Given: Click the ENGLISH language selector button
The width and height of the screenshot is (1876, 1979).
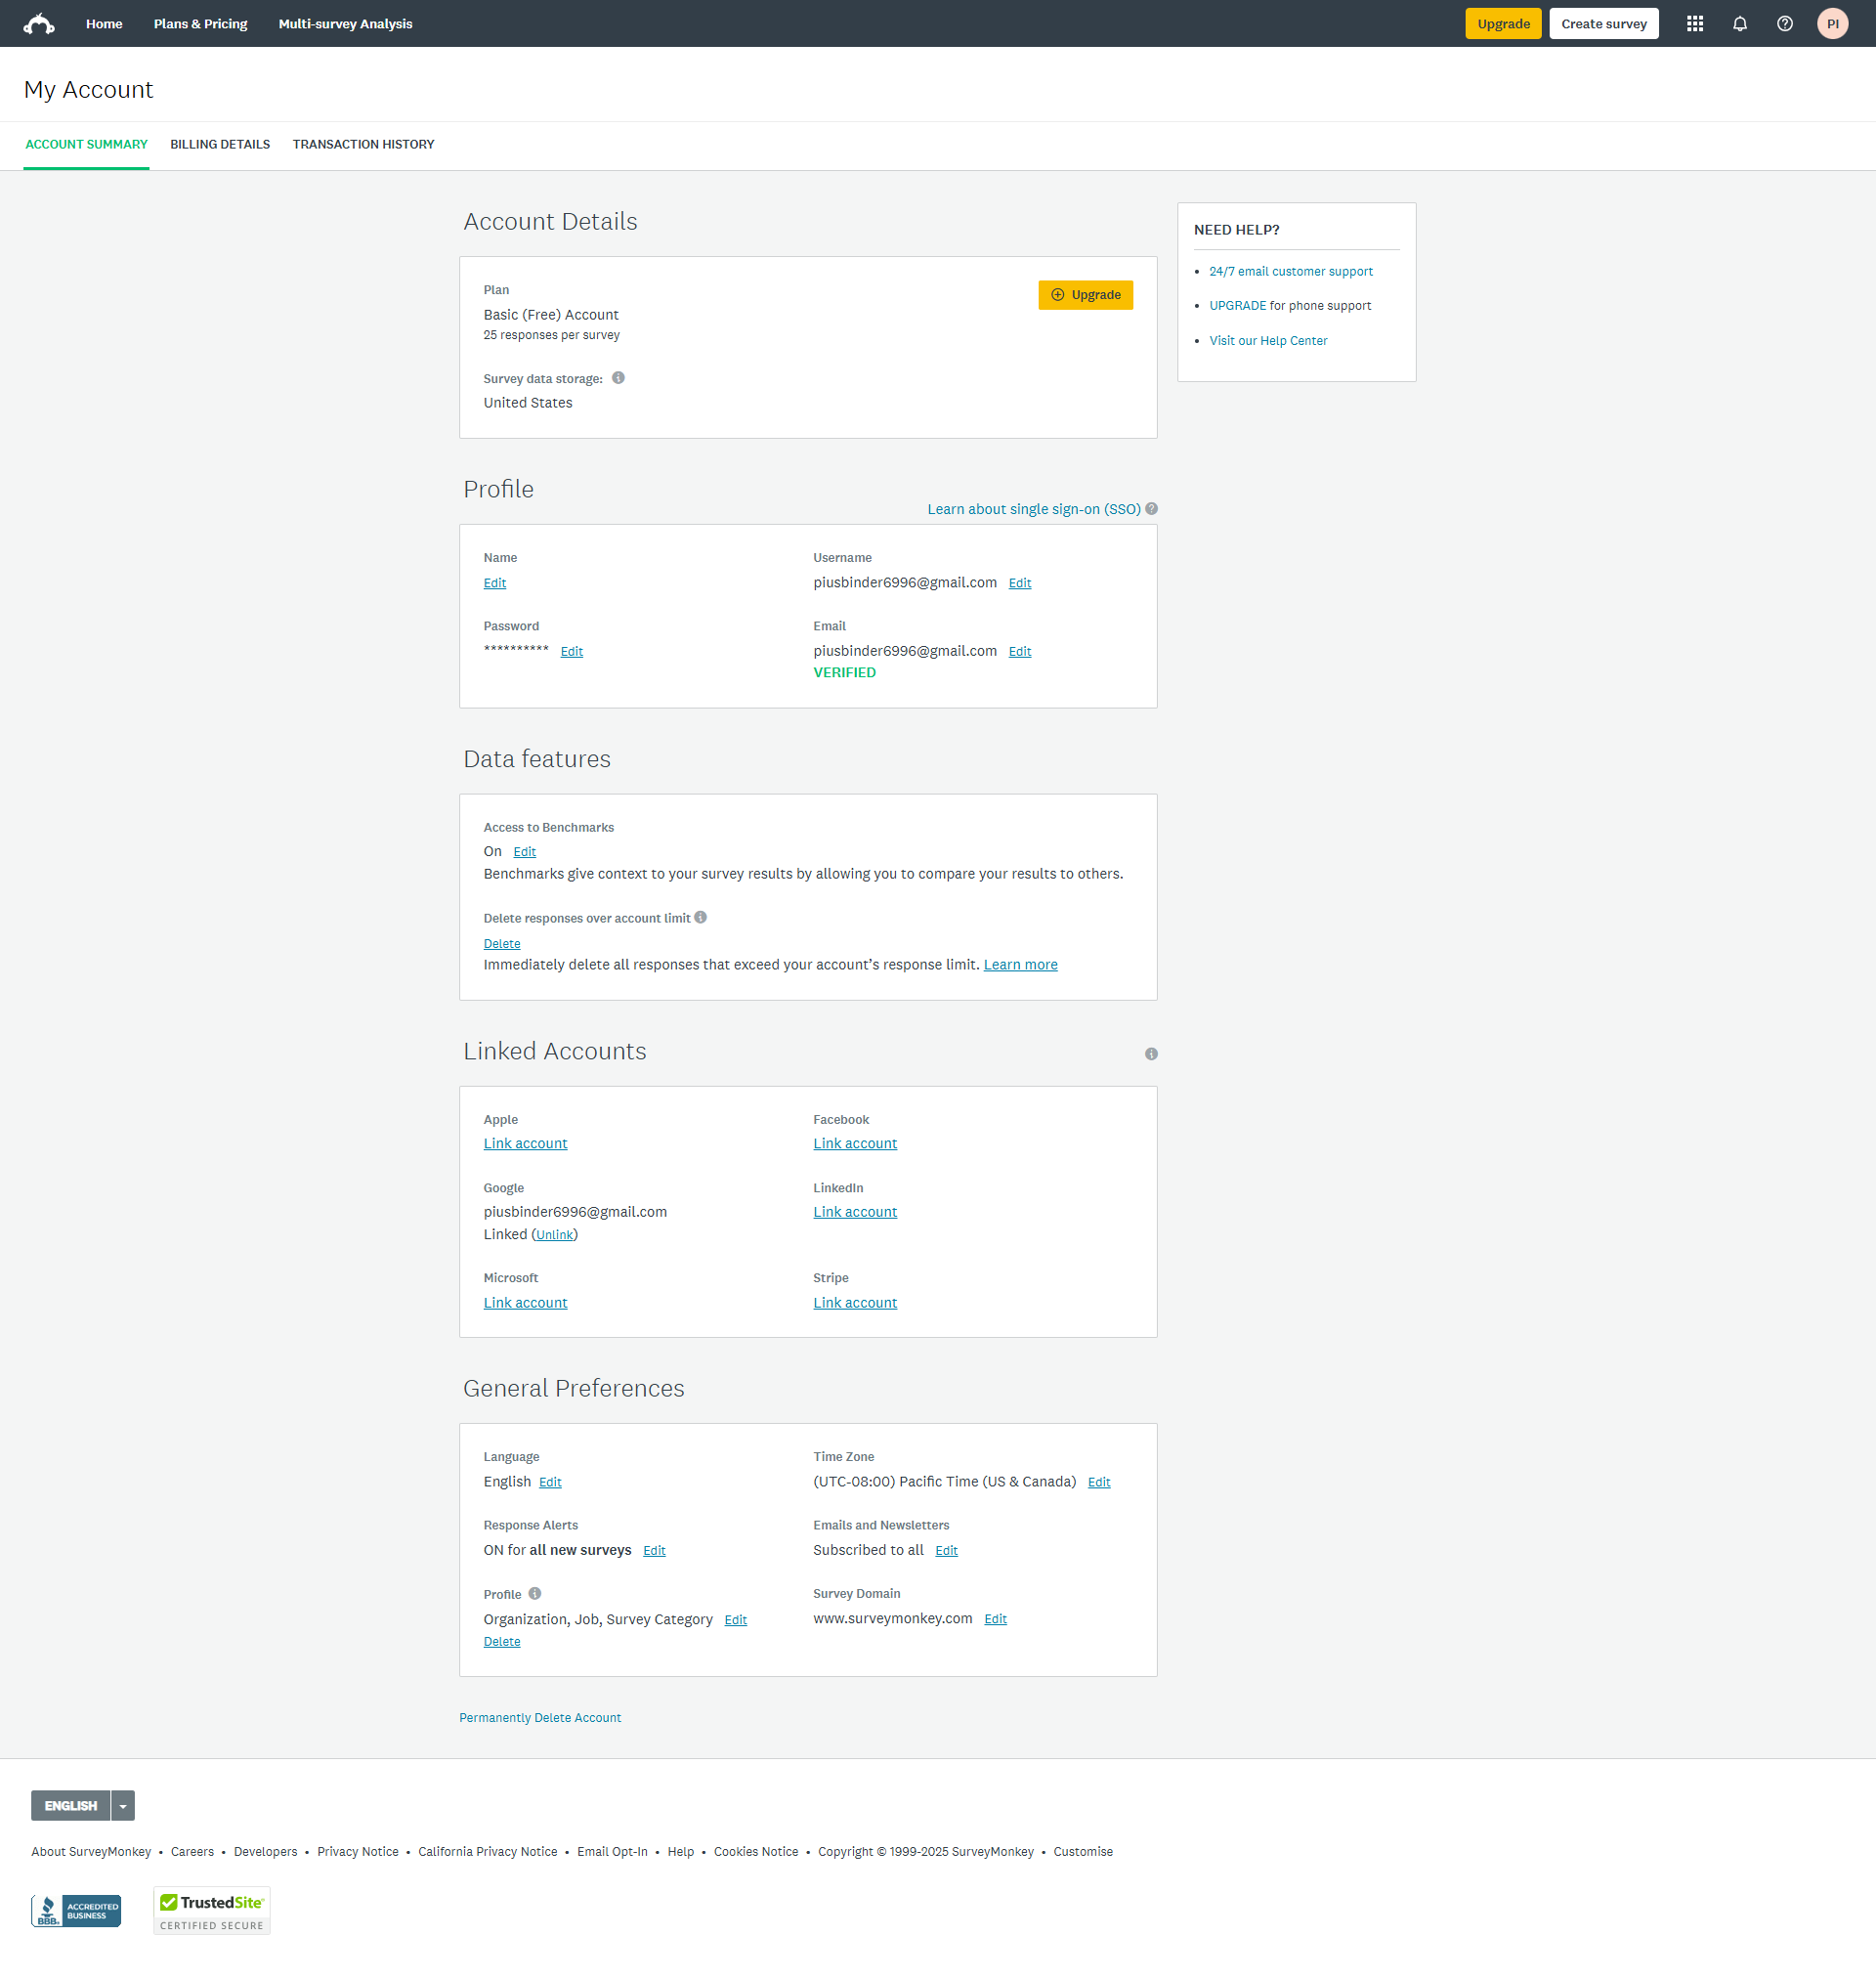Looking at the screenshot, I should point(70,1806).
